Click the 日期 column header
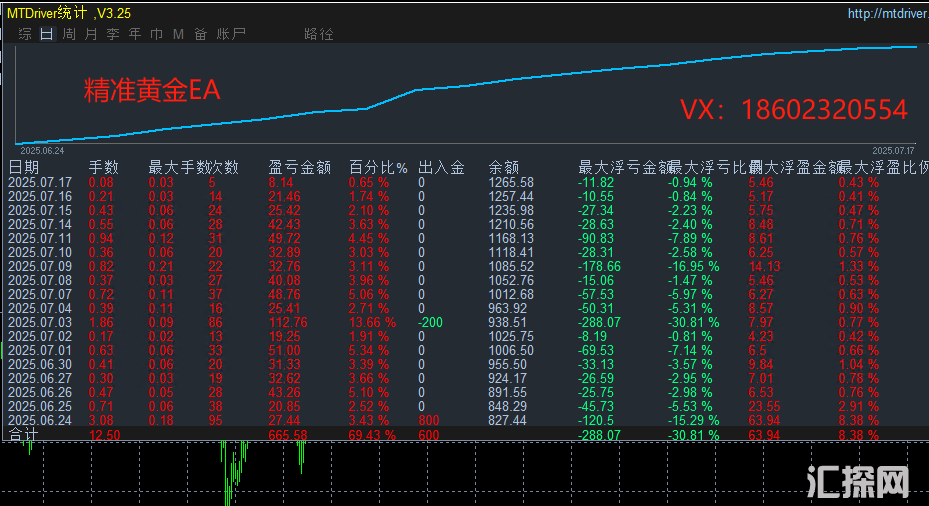 point(24,168)
